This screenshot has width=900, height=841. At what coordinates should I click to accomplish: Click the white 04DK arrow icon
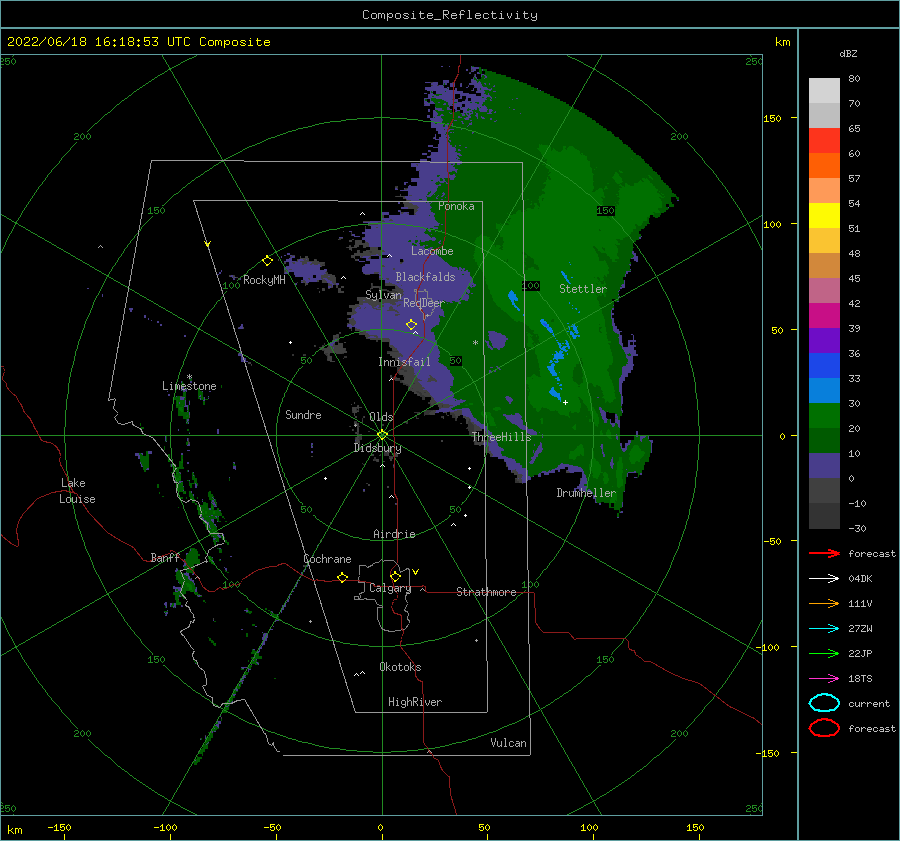click(824, 578)
